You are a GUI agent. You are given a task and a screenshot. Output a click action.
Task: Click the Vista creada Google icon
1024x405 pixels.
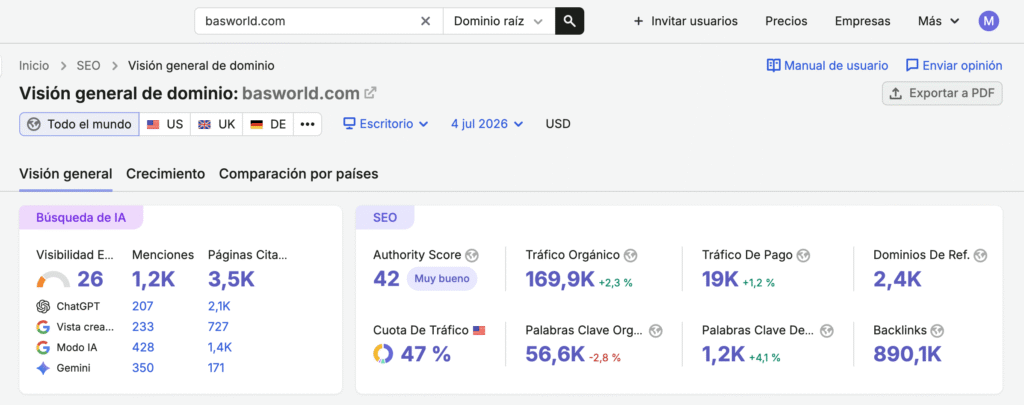[43, 327]
